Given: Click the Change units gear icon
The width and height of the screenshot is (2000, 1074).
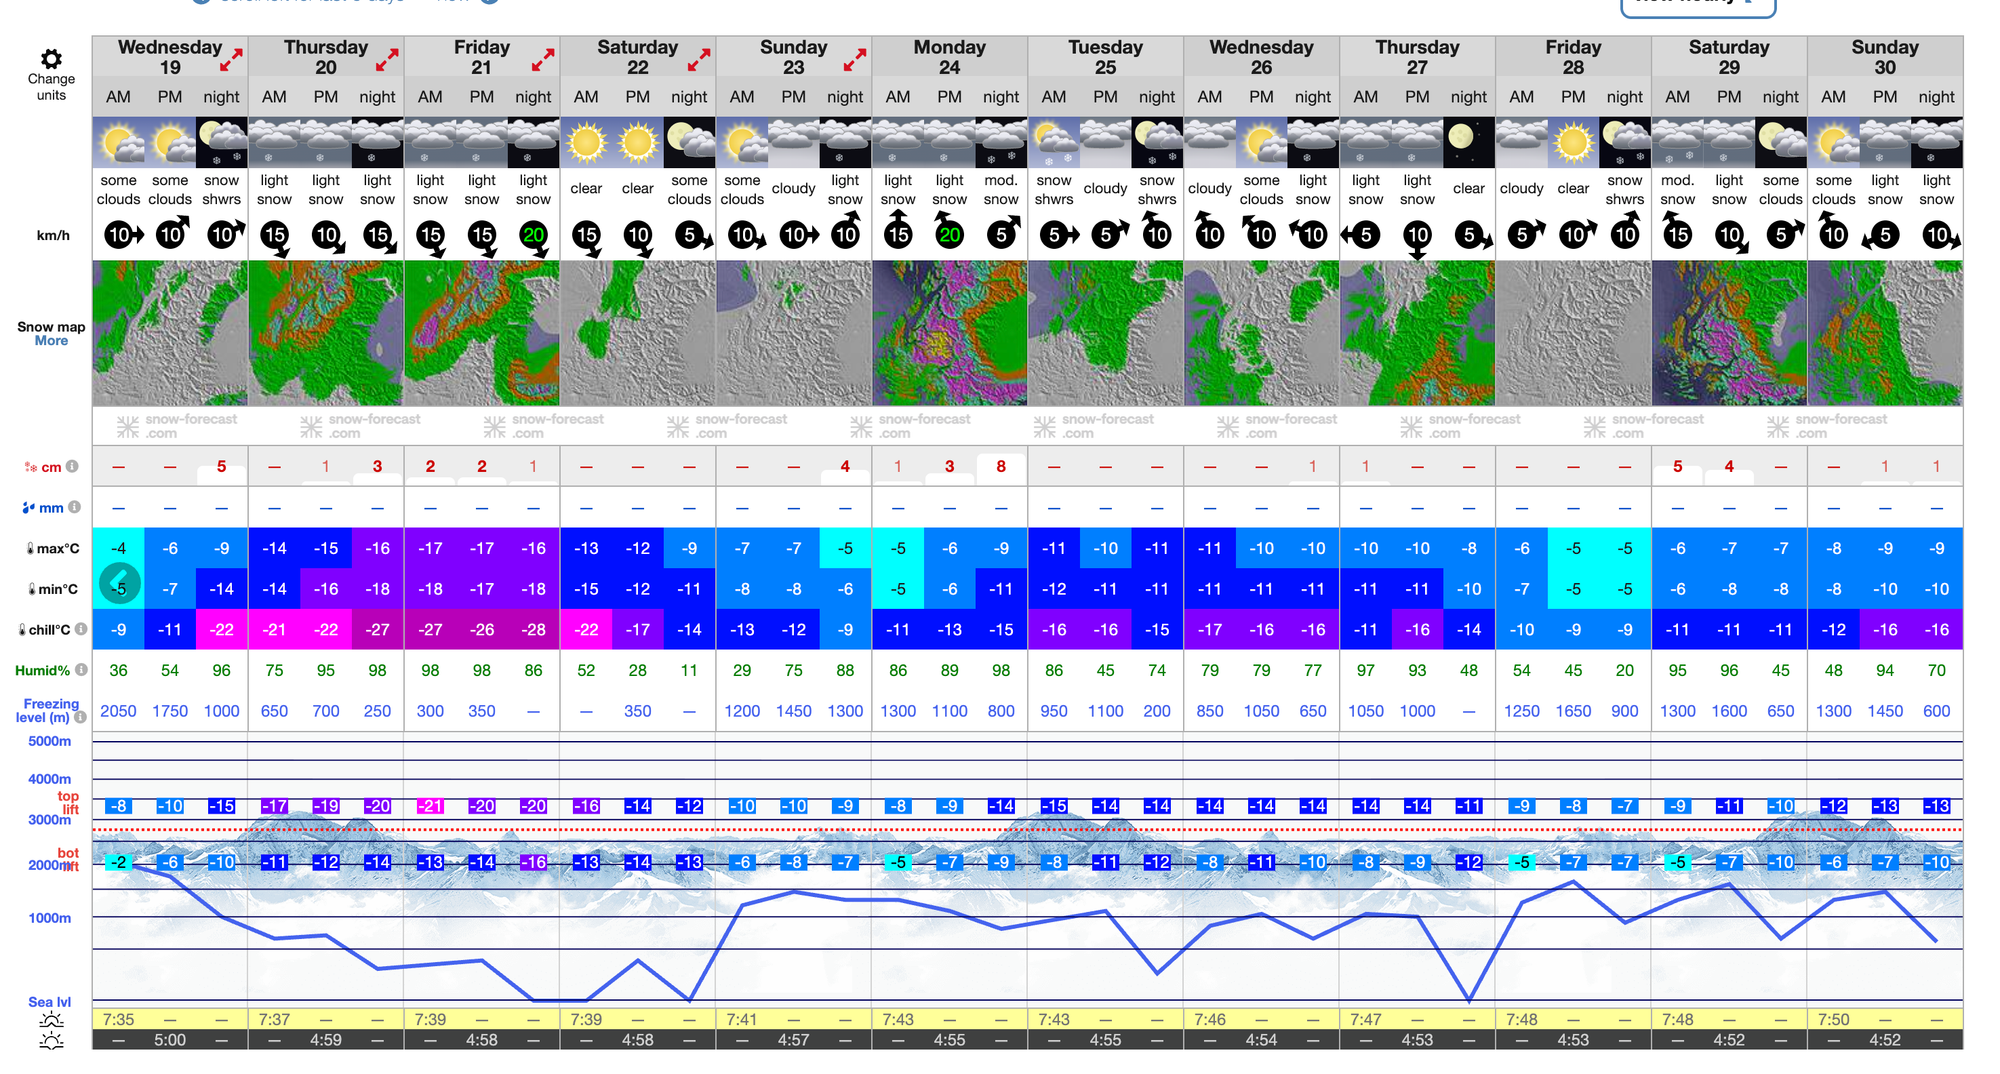Looking at the screenshot, I should (51, 59).
